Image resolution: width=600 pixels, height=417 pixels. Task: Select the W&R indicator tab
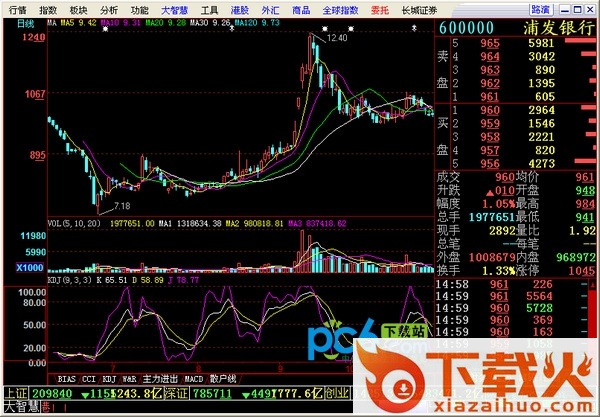click(129, 379)
